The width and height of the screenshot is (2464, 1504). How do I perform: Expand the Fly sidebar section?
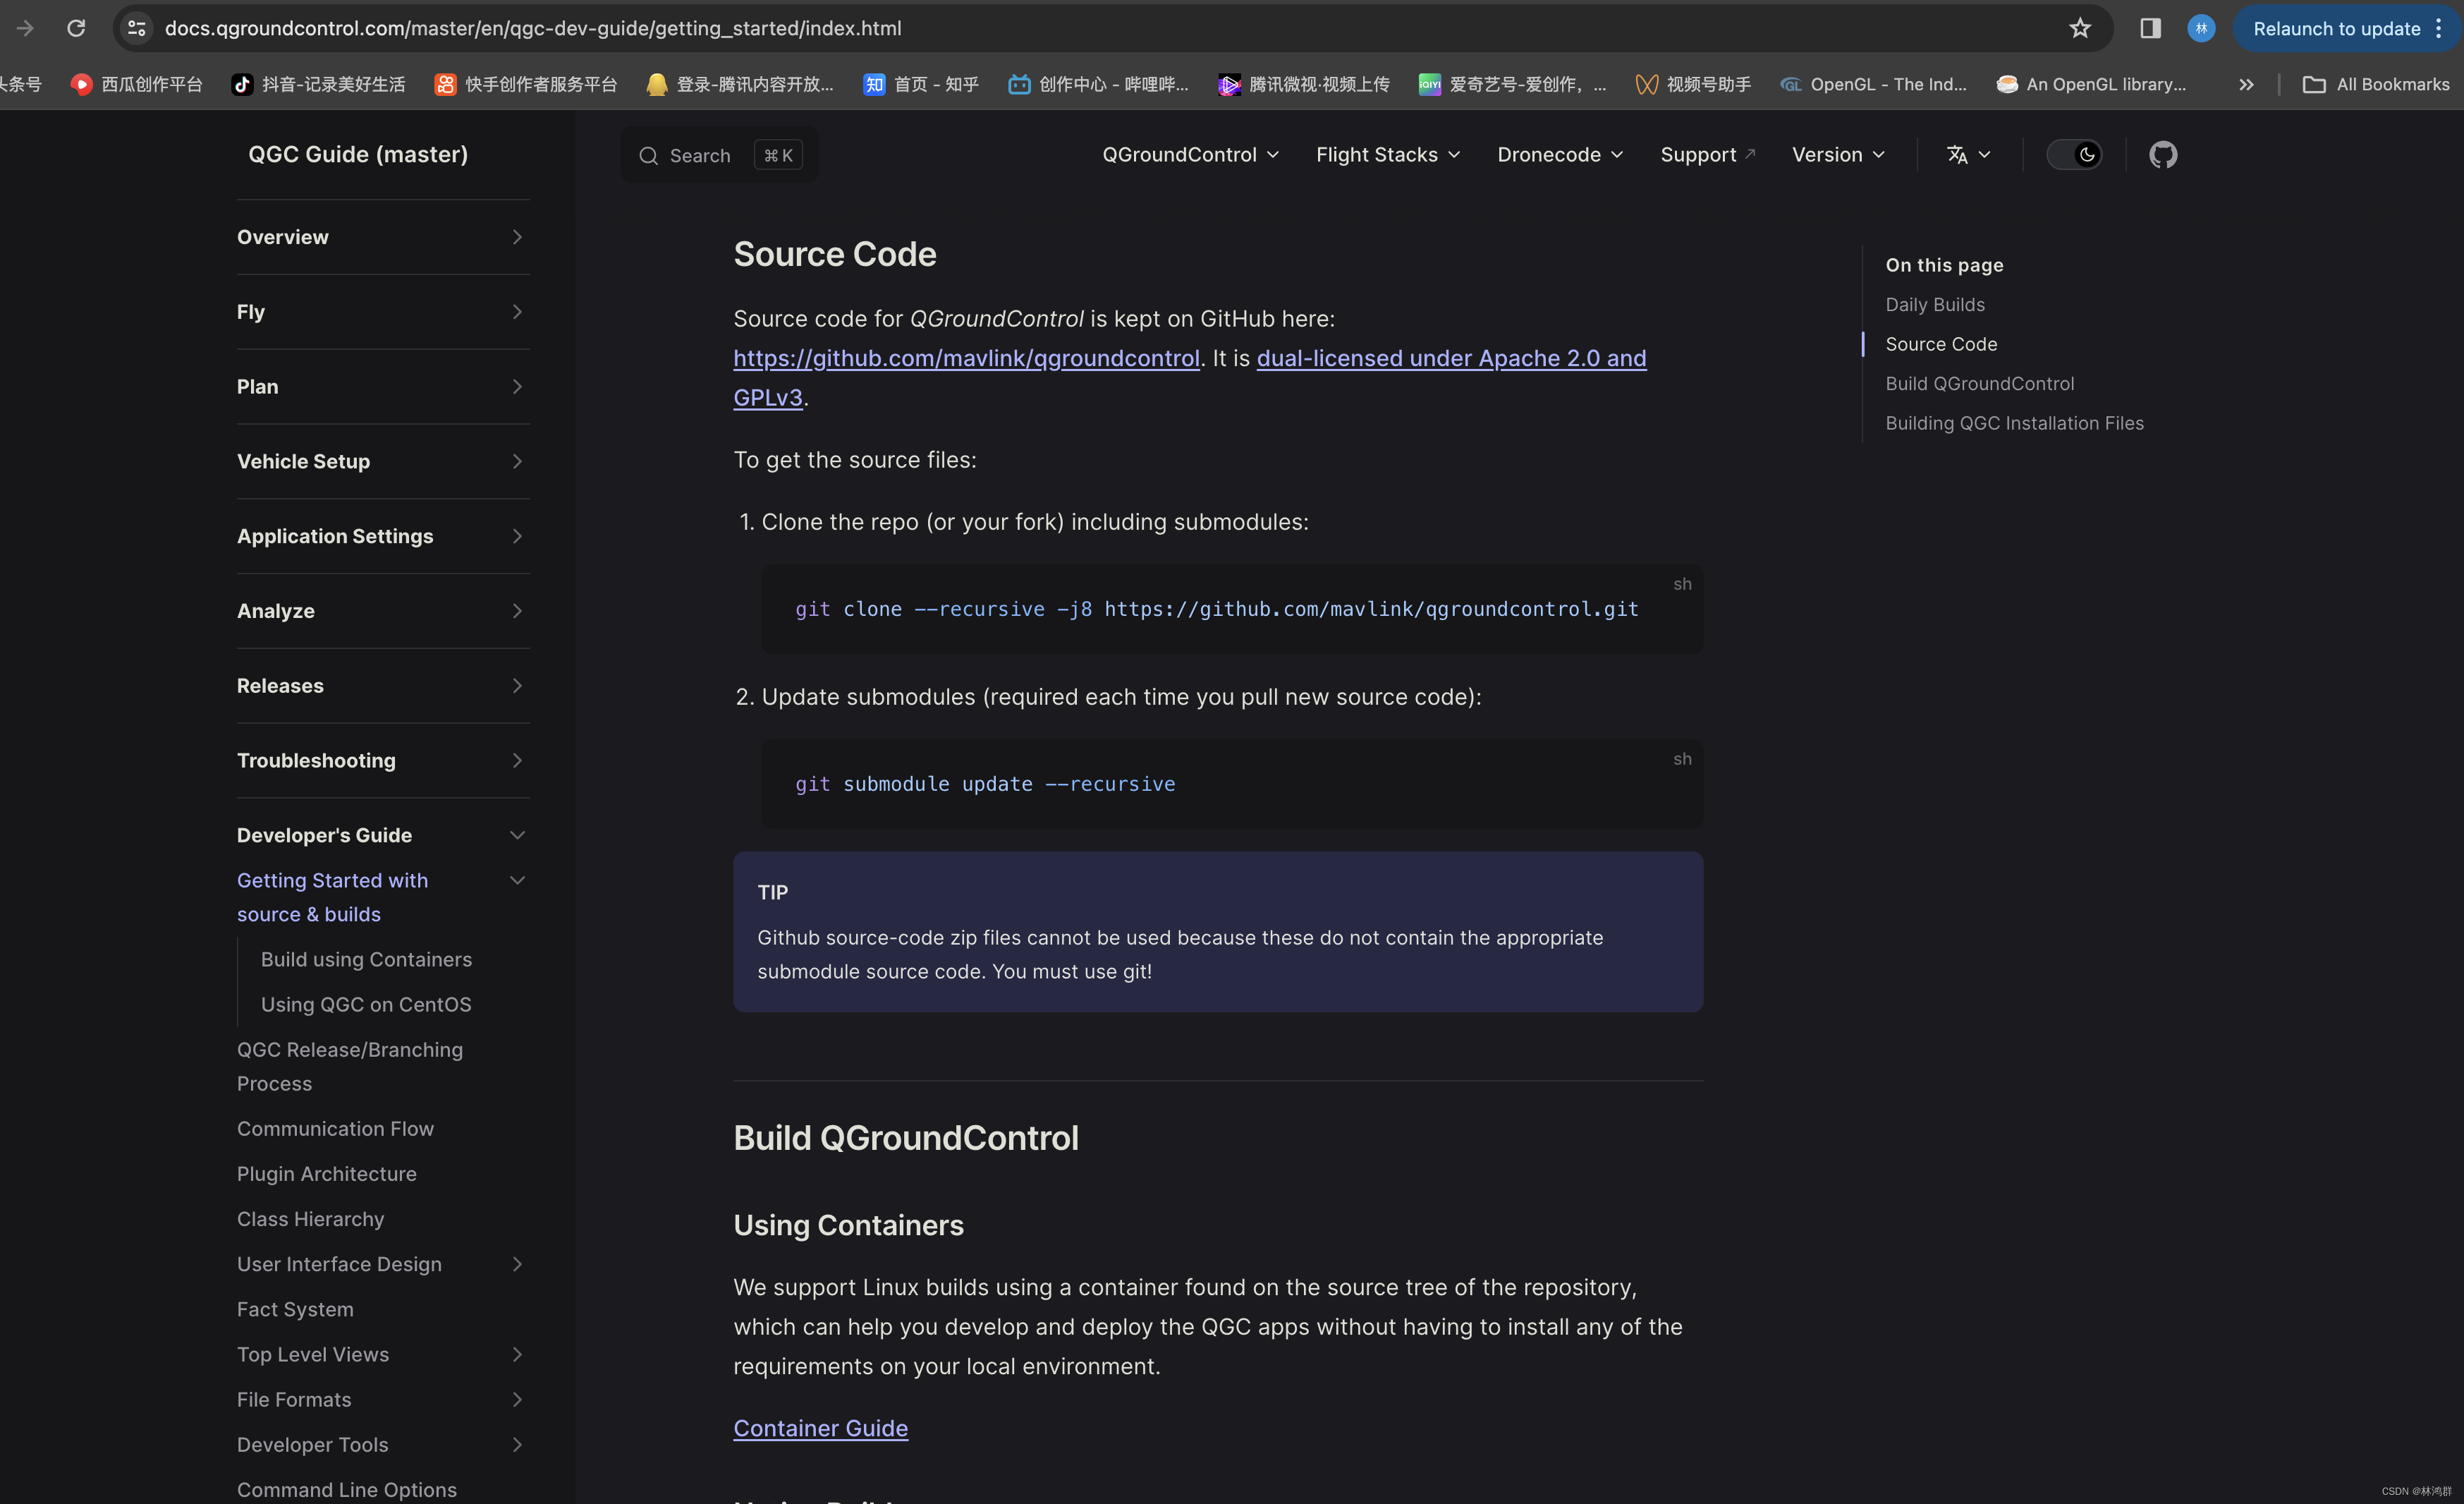click(x=383, y=312)
